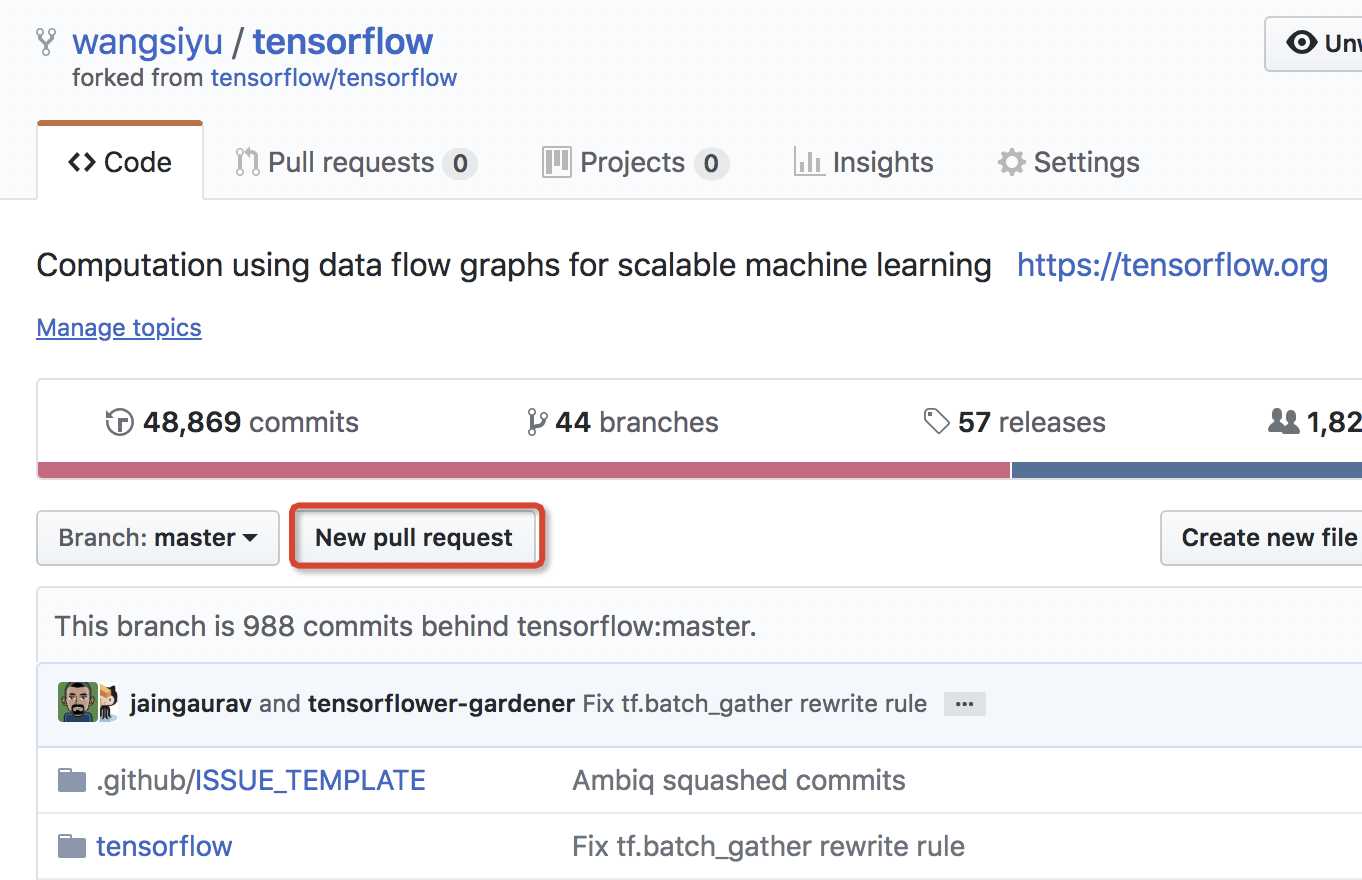Open the Settings tab

point(1068,162)
